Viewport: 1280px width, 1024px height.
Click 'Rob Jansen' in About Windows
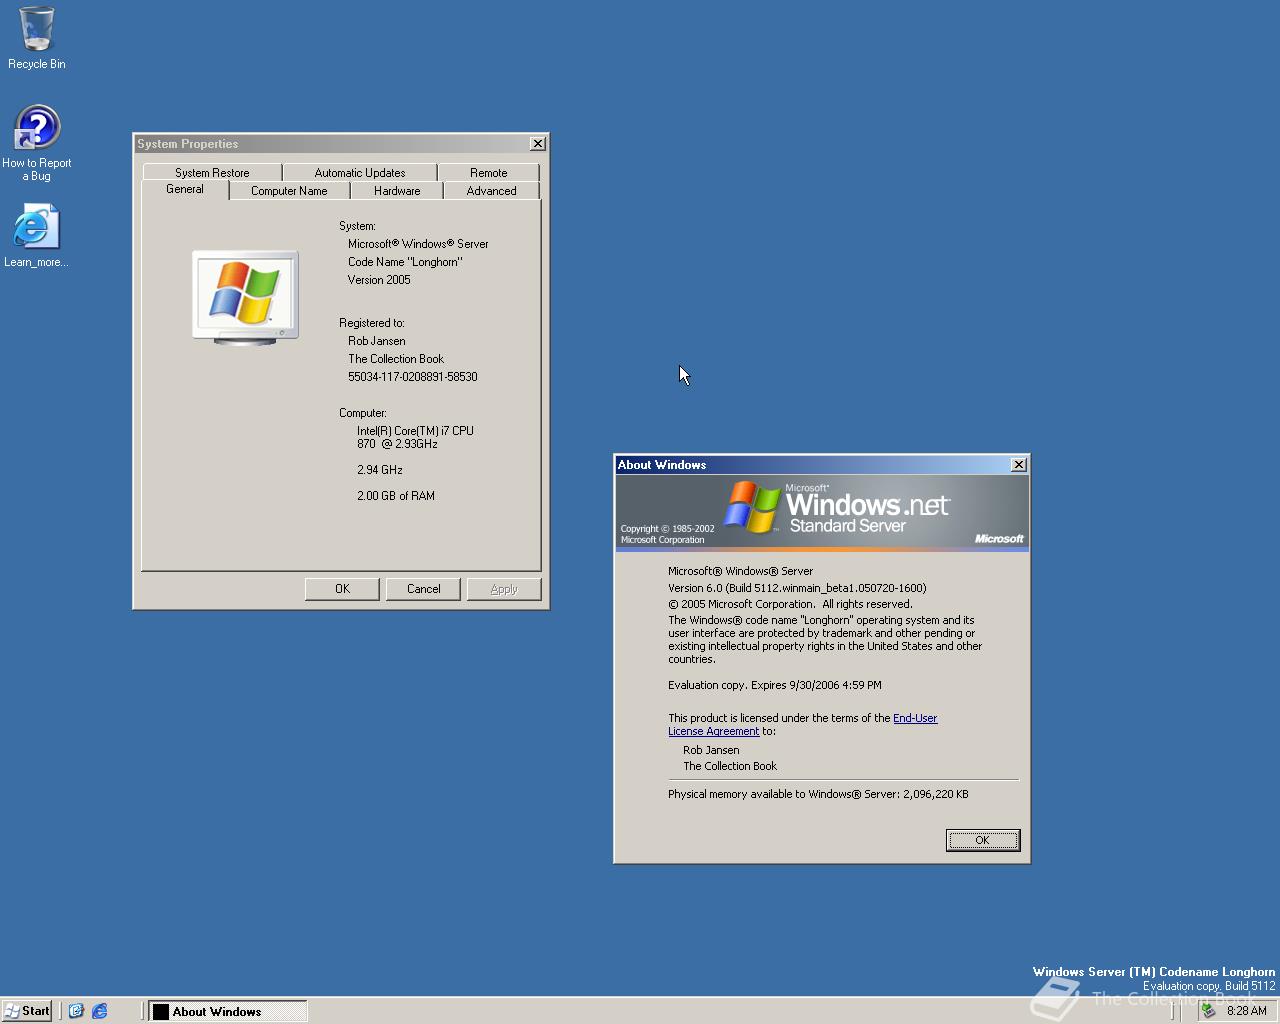point(711,750)
